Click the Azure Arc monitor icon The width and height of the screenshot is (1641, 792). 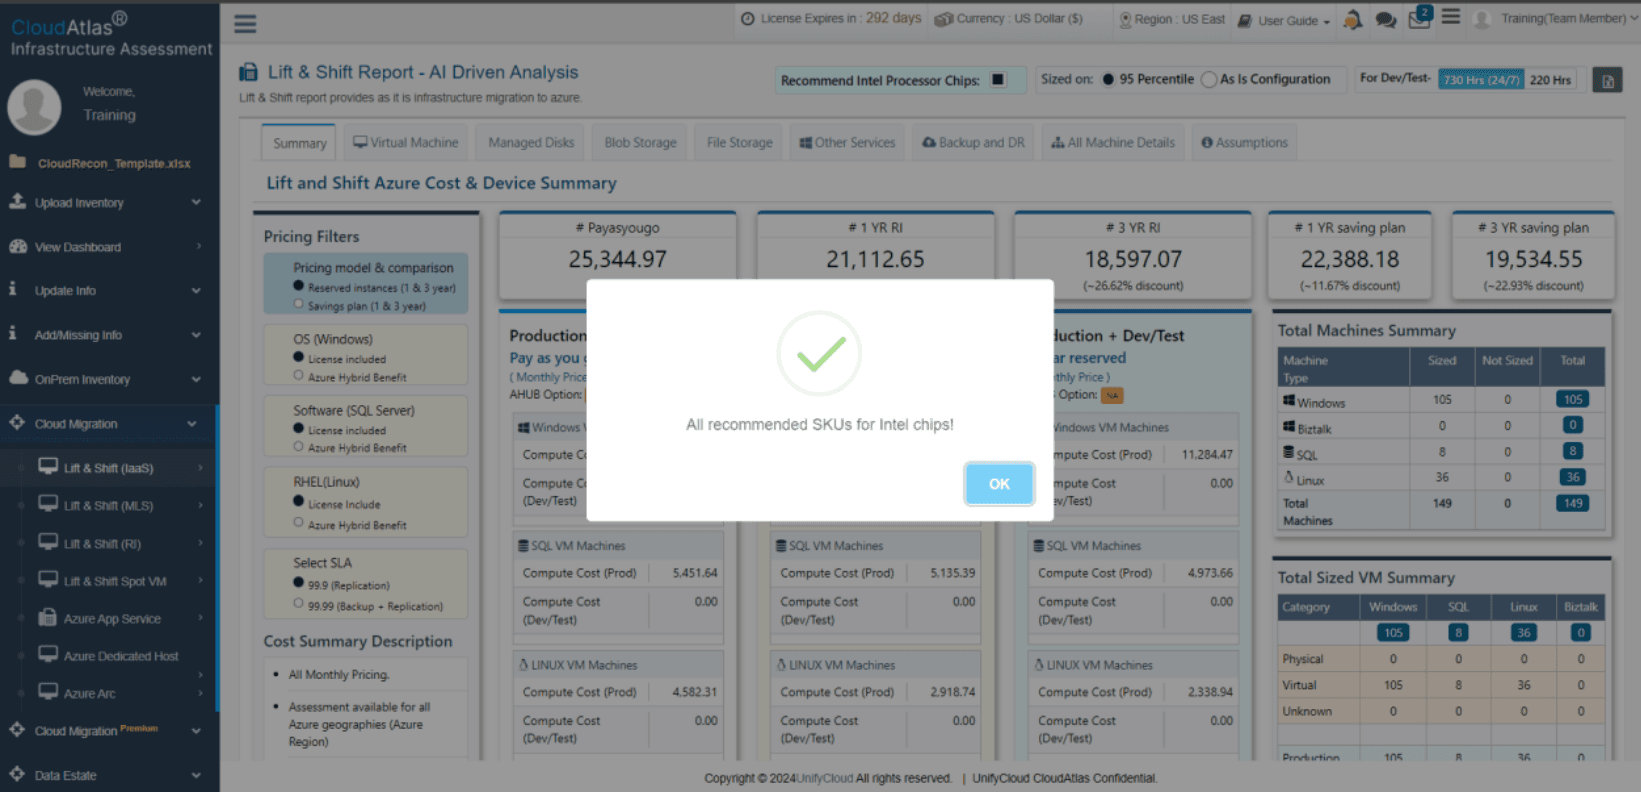coord(47,691)
